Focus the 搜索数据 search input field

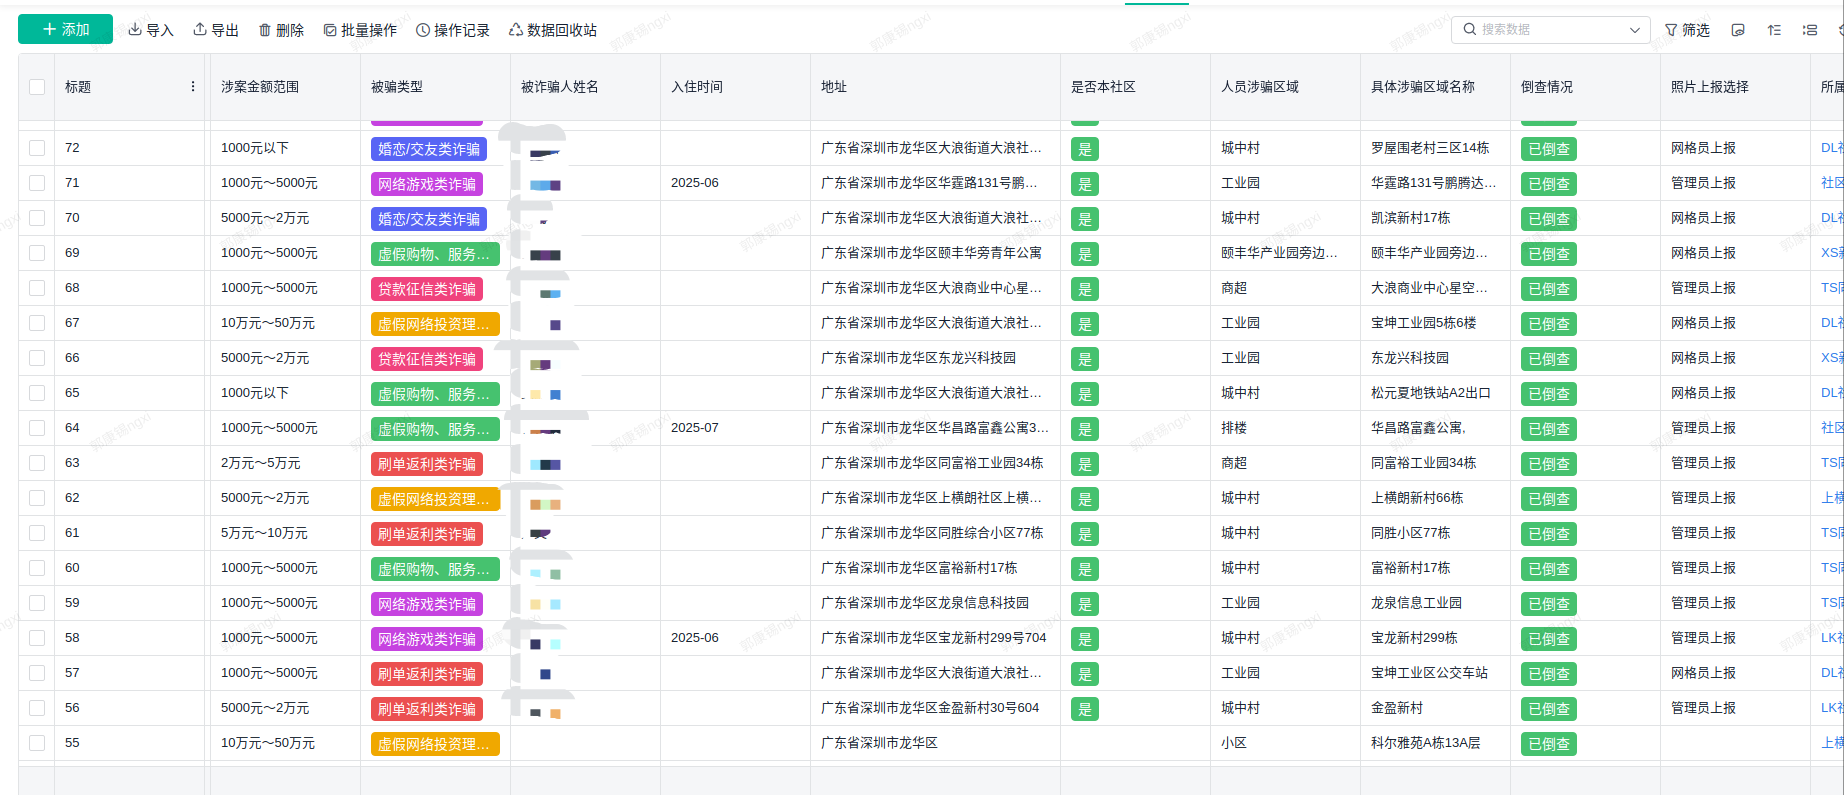coord(1550,30)
